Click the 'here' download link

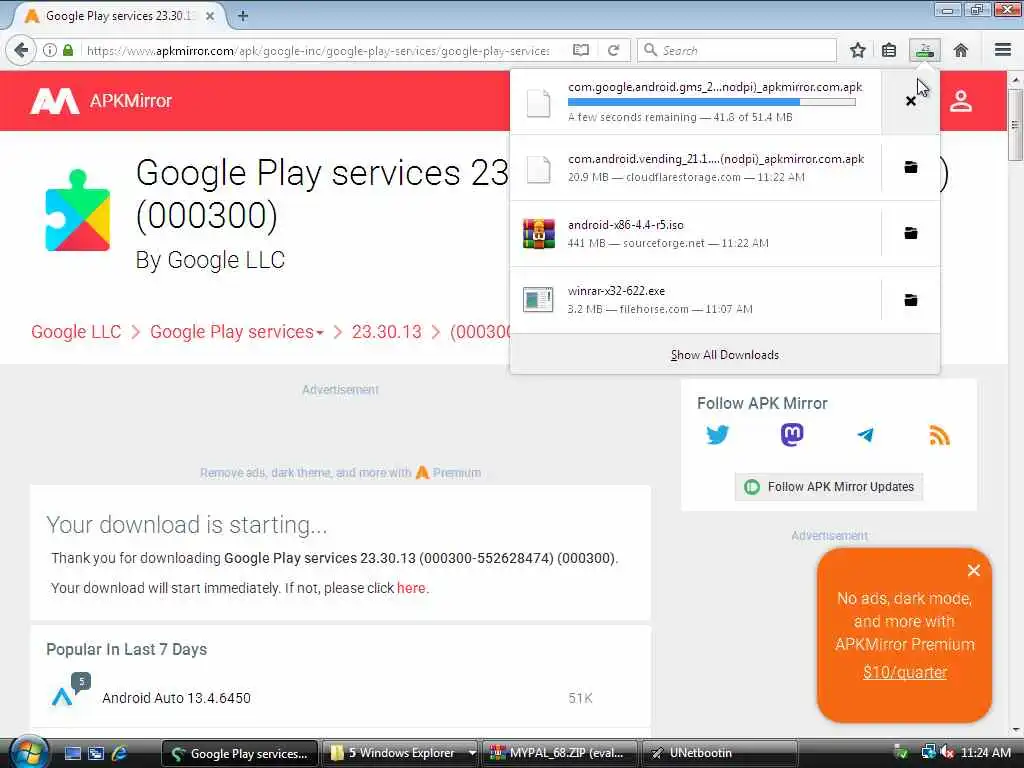point(411,588)
